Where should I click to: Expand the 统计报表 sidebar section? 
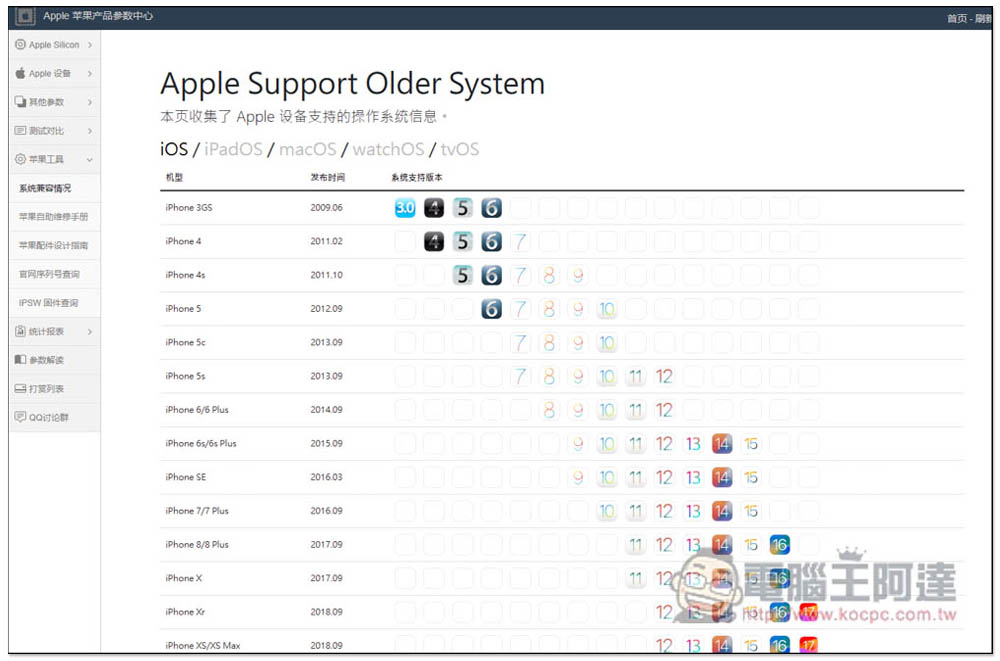[x=54, y=331]
